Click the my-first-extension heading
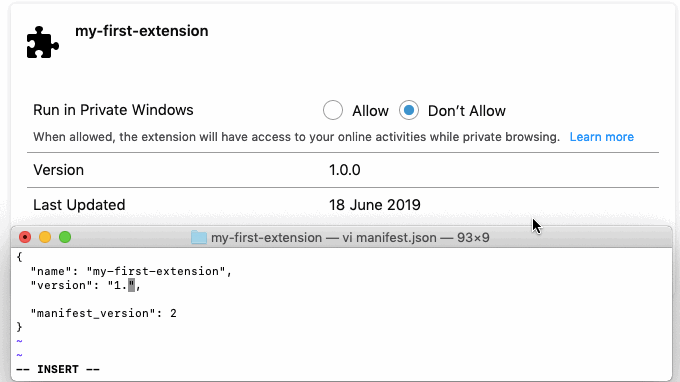The height and width of the screenshot is (382, 680). click(x=142, y=31)
